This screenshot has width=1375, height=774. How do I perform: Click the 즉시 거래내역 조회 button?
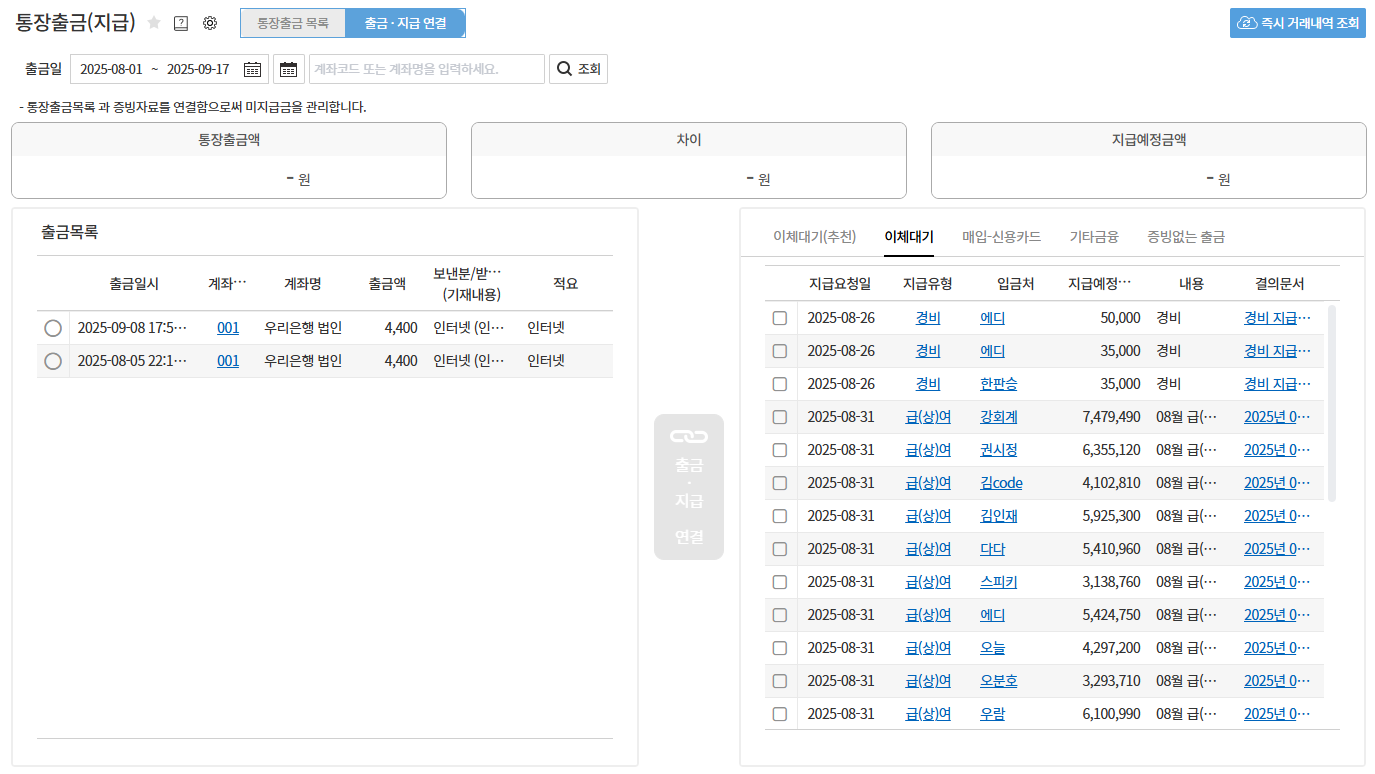pos(1298,23)
